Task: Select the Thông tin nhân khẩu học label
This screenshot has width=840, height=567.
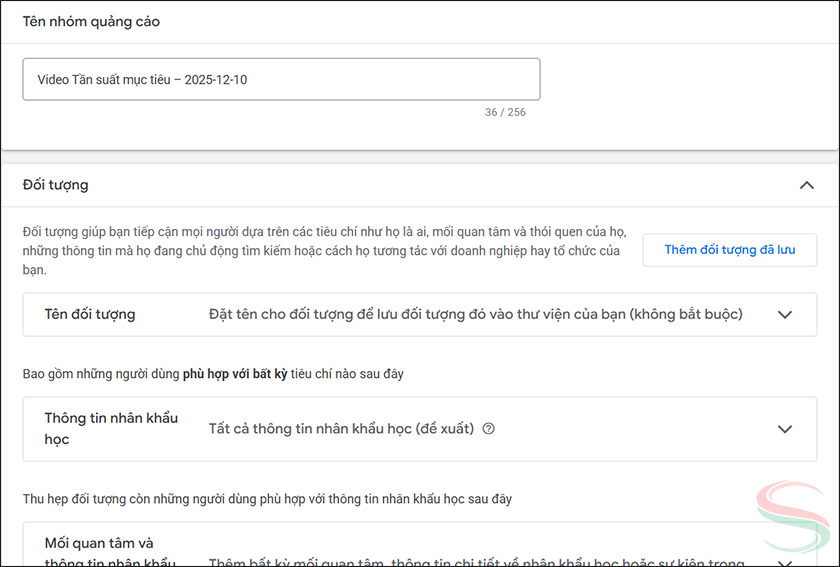Action: click(110, 428)
